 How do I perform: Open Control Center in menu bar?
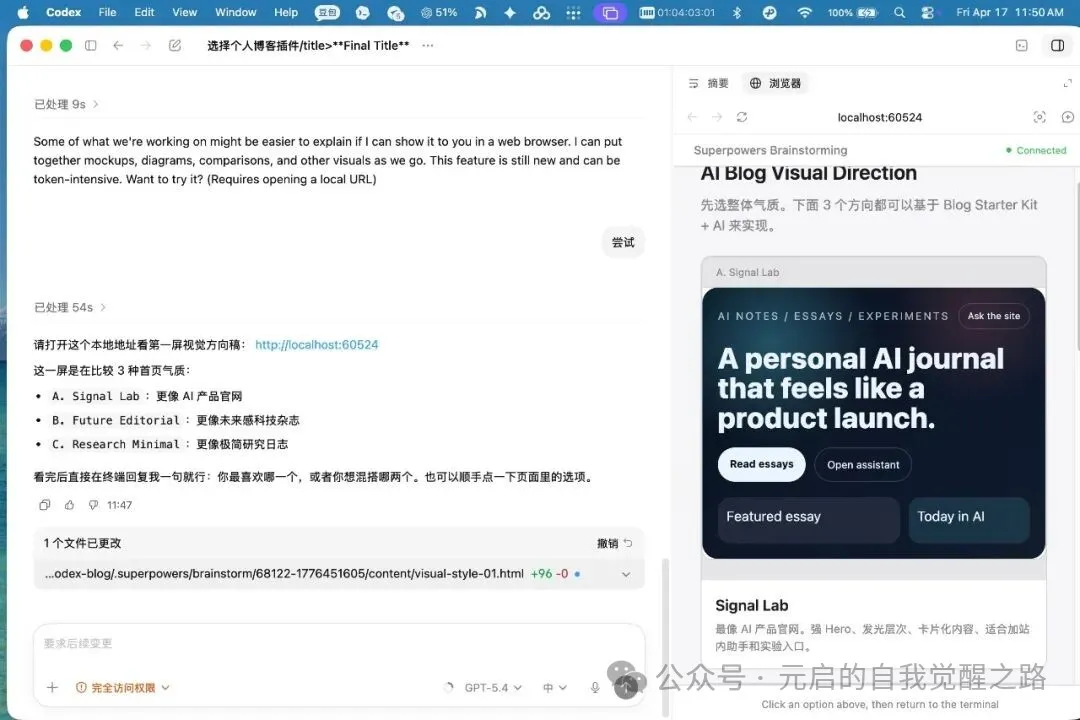click(928, 12)
